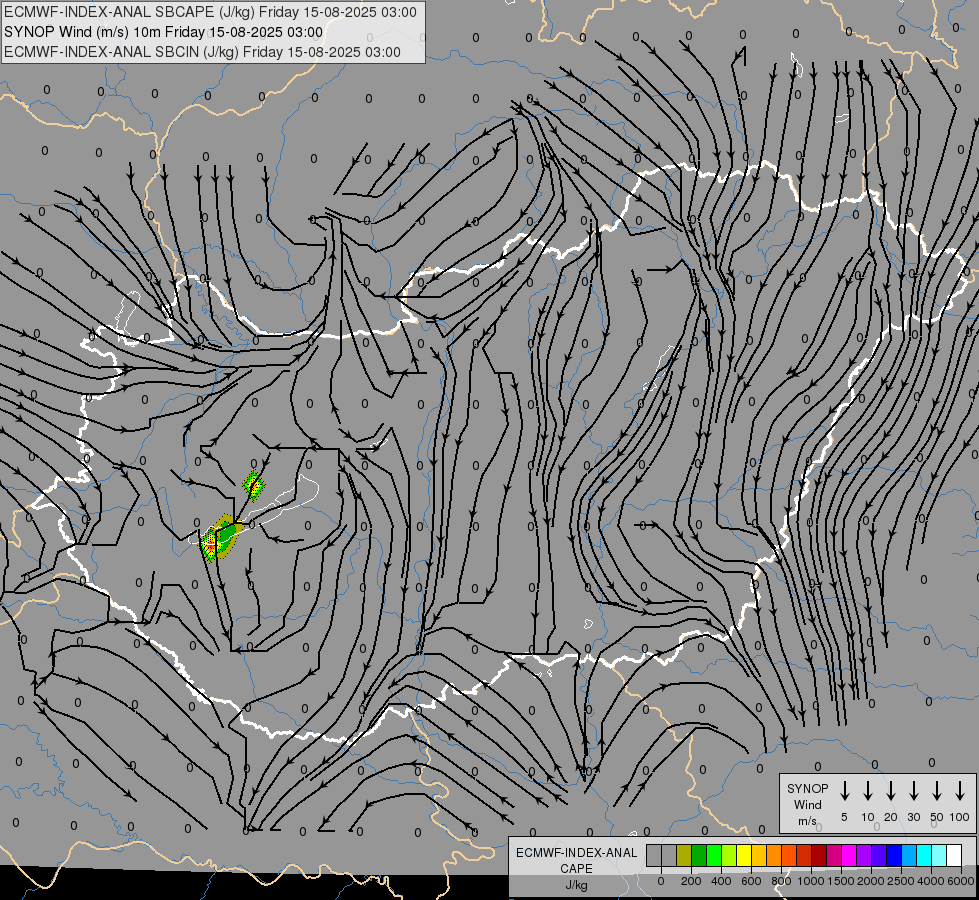This screenshot has height=900, width=979.
Task: Click the olive swatch in CAPE legend
Action: point(684,856)
